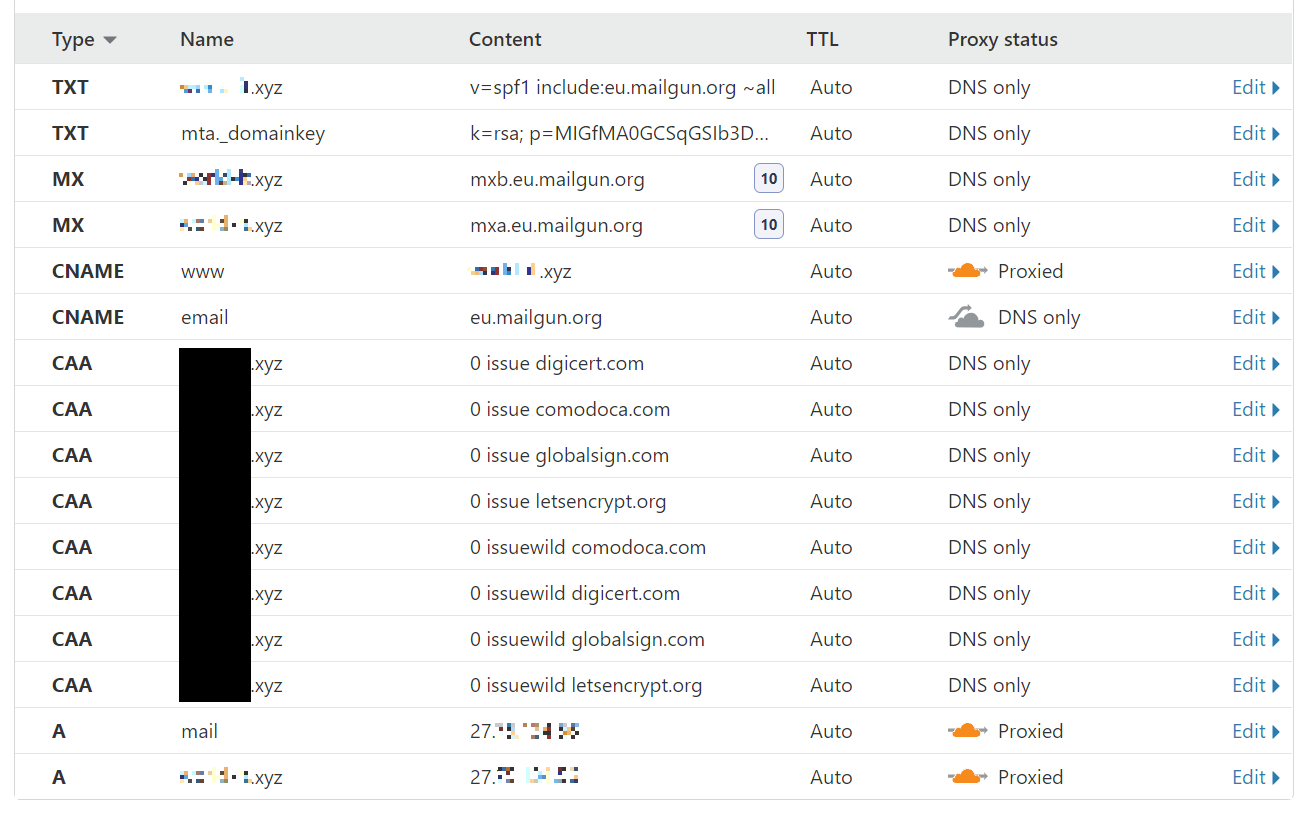
Task: Open Edit for the mail A record
Action: 1255,731
